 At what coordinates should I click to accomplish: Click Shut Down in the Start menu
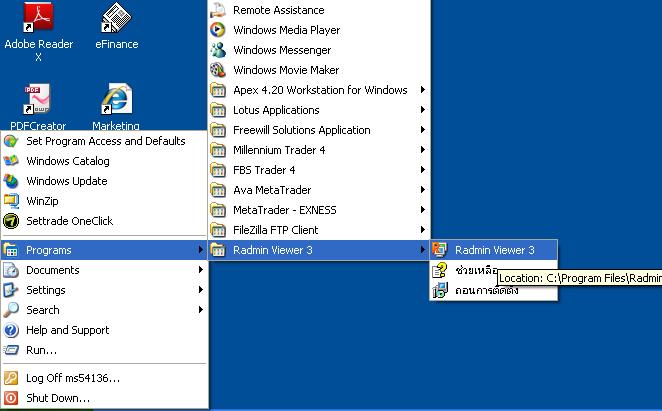click(x=57, y=398)
